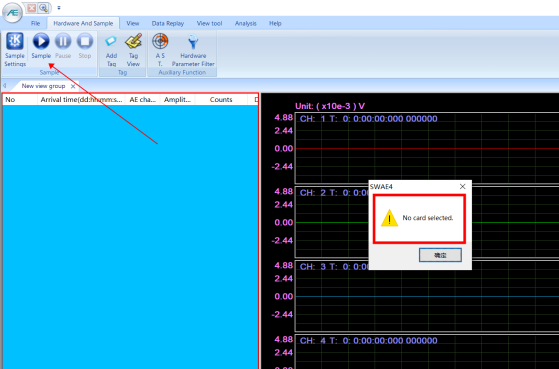Close the New view group tab
The height and width of the screenshot is (369, 559).
pos(73,86)
